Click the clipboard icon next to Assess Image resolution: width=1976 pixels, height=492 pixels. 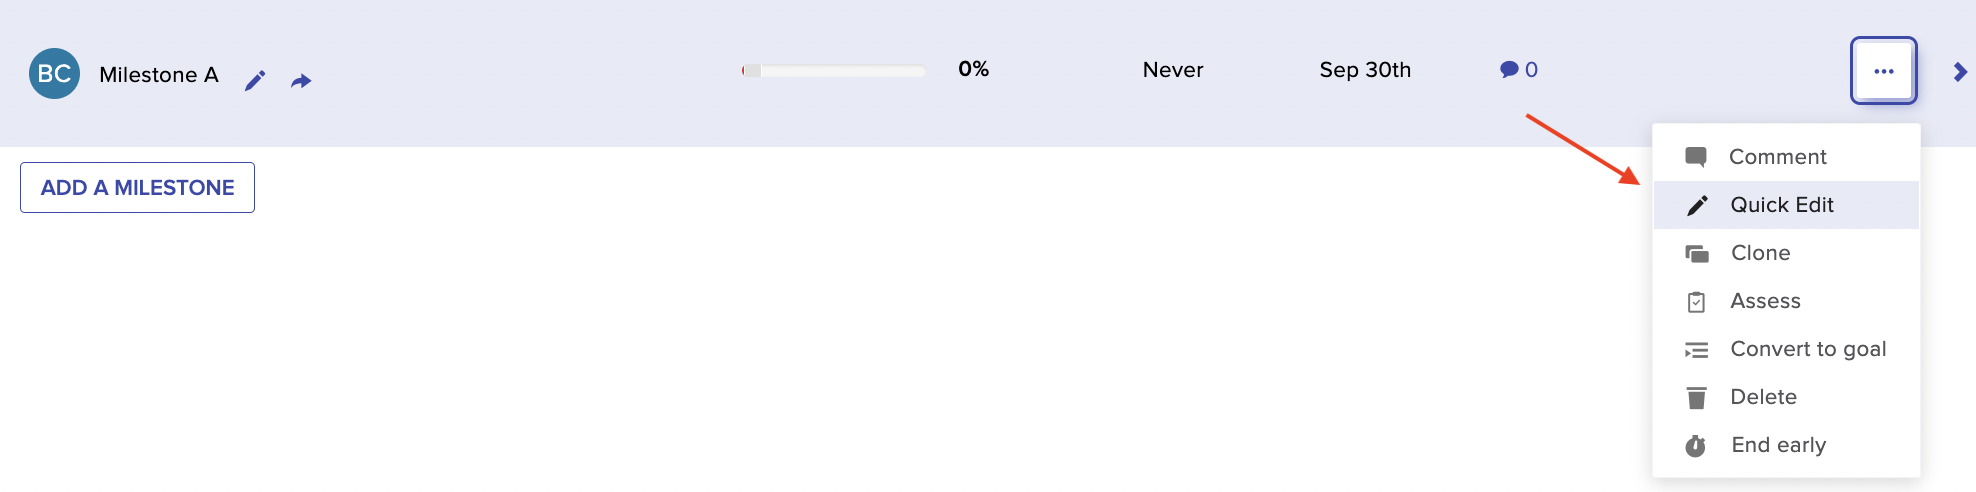point(1697,301)
